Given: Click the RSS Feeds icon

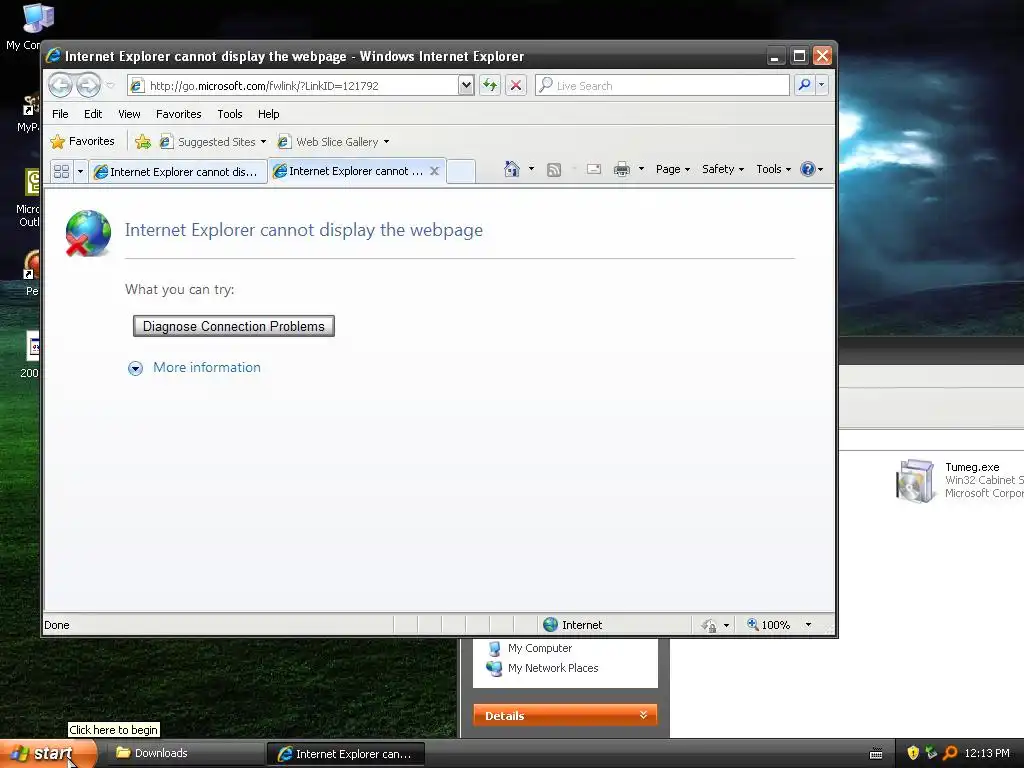Looking at the screenshot, I should pos(554,170).
